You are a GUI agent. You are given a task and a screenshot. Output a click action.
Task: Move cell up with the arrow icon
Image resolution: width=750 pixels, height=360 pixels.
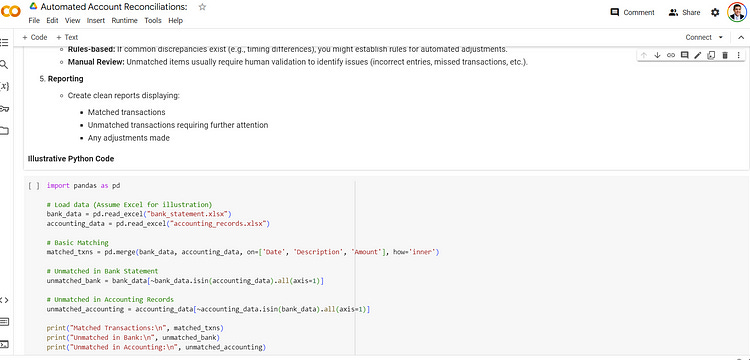click(x=643, y=55)
